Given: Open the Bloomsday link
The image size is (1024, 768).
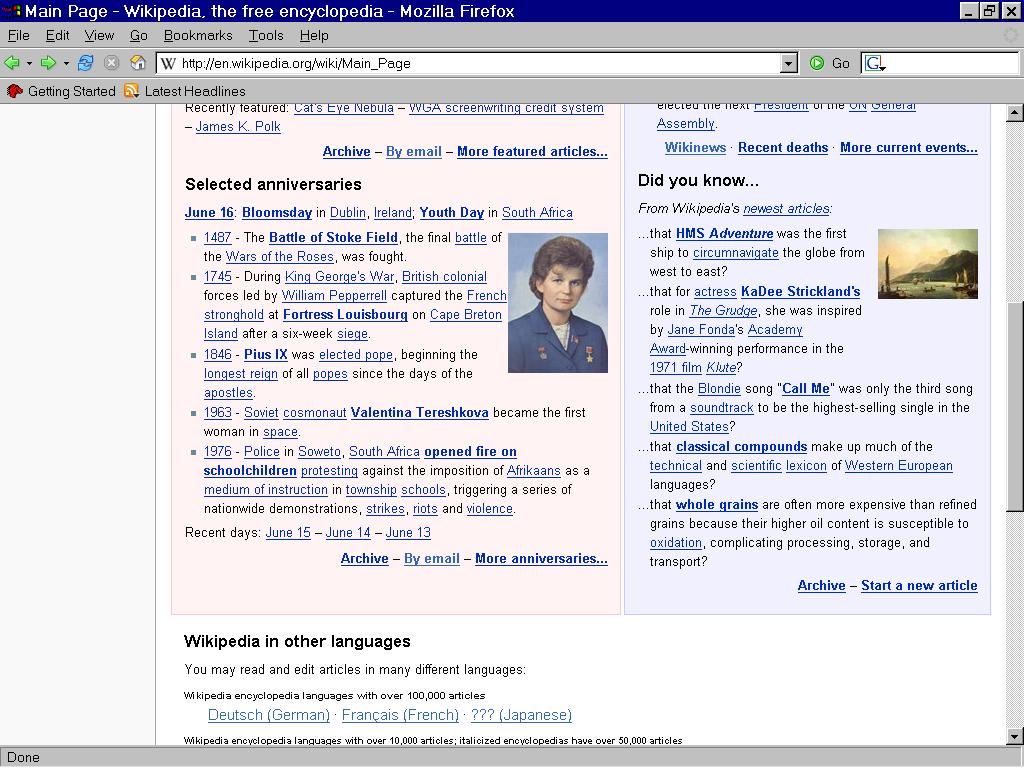Looking at the screenshot, I should point(277,212).
